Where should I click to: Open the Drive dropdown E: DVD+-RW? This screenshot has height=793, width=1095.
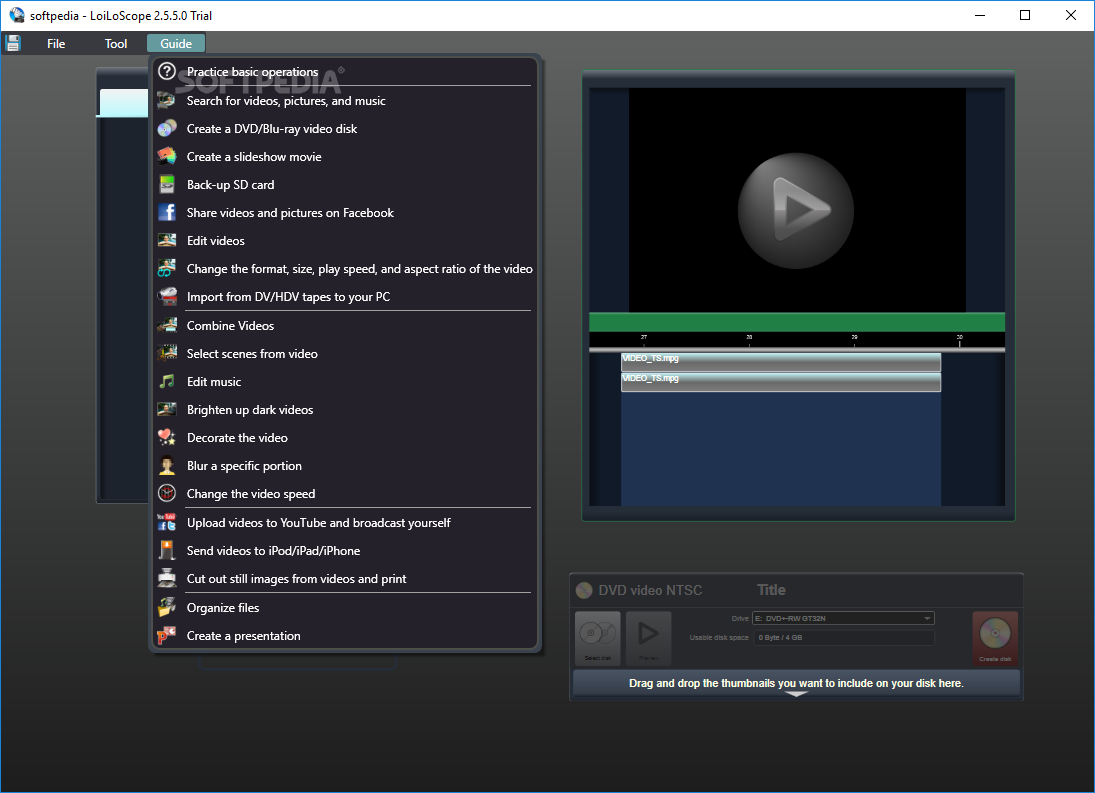[843, 618]
